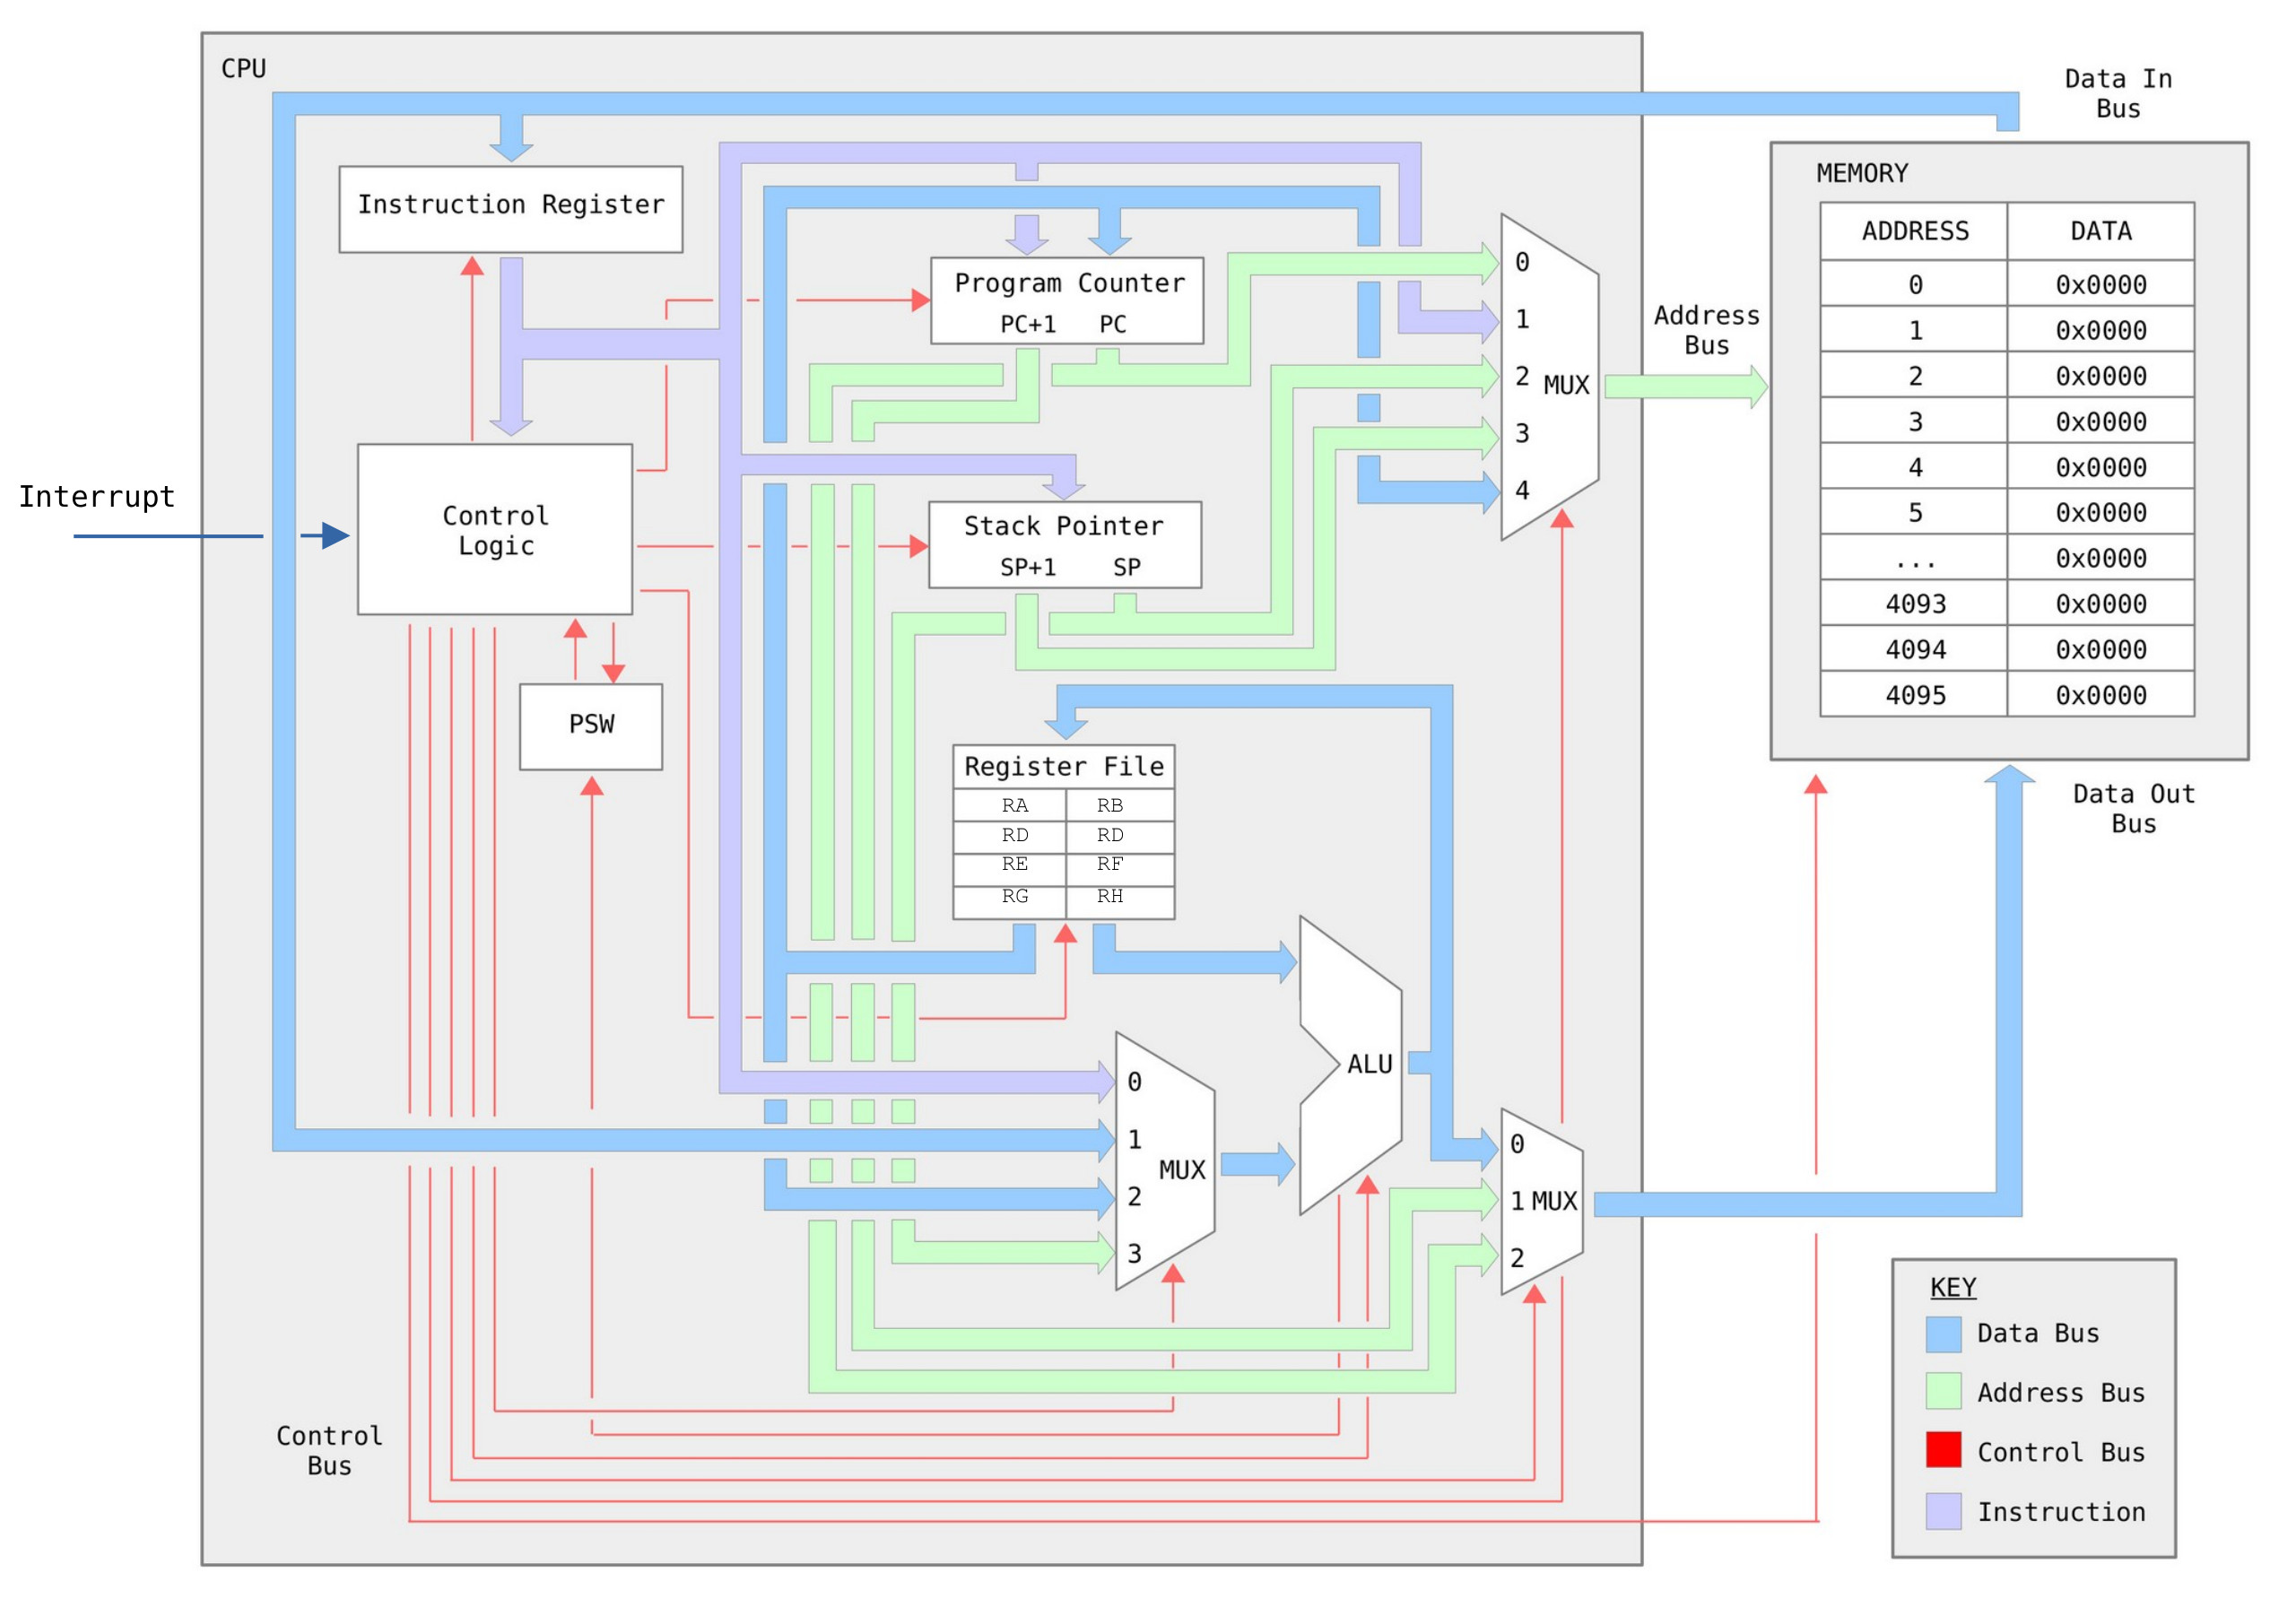Click the red Control Bus key swatch
This screenshot has width=2296, height=1607.
(x=1943, y=1451)
